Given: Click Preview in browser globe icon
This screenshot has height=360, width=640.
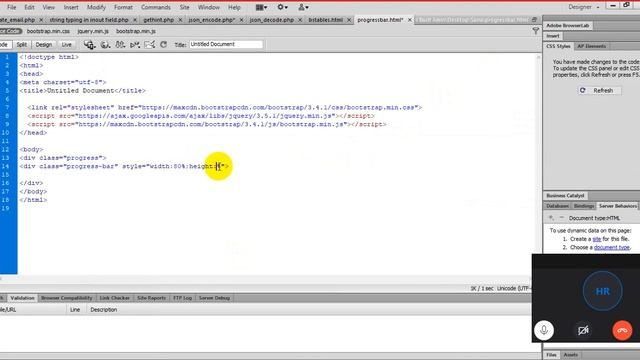Looking at the screenshot, I should tap(105, 44).
